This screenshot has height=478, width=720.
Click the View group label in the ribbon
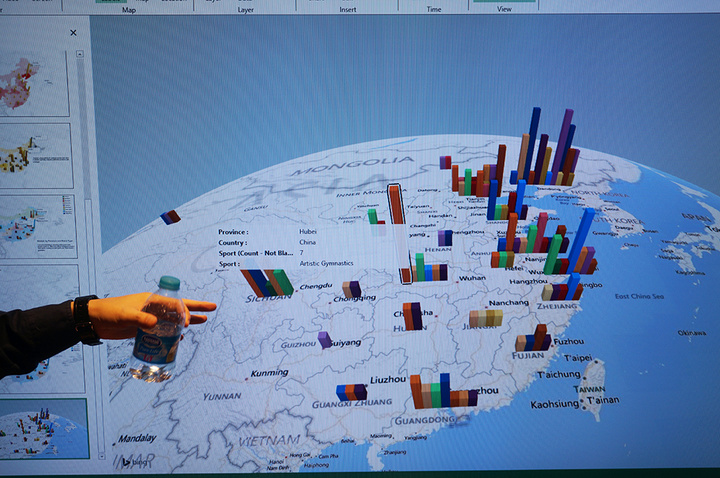[504, 9]
